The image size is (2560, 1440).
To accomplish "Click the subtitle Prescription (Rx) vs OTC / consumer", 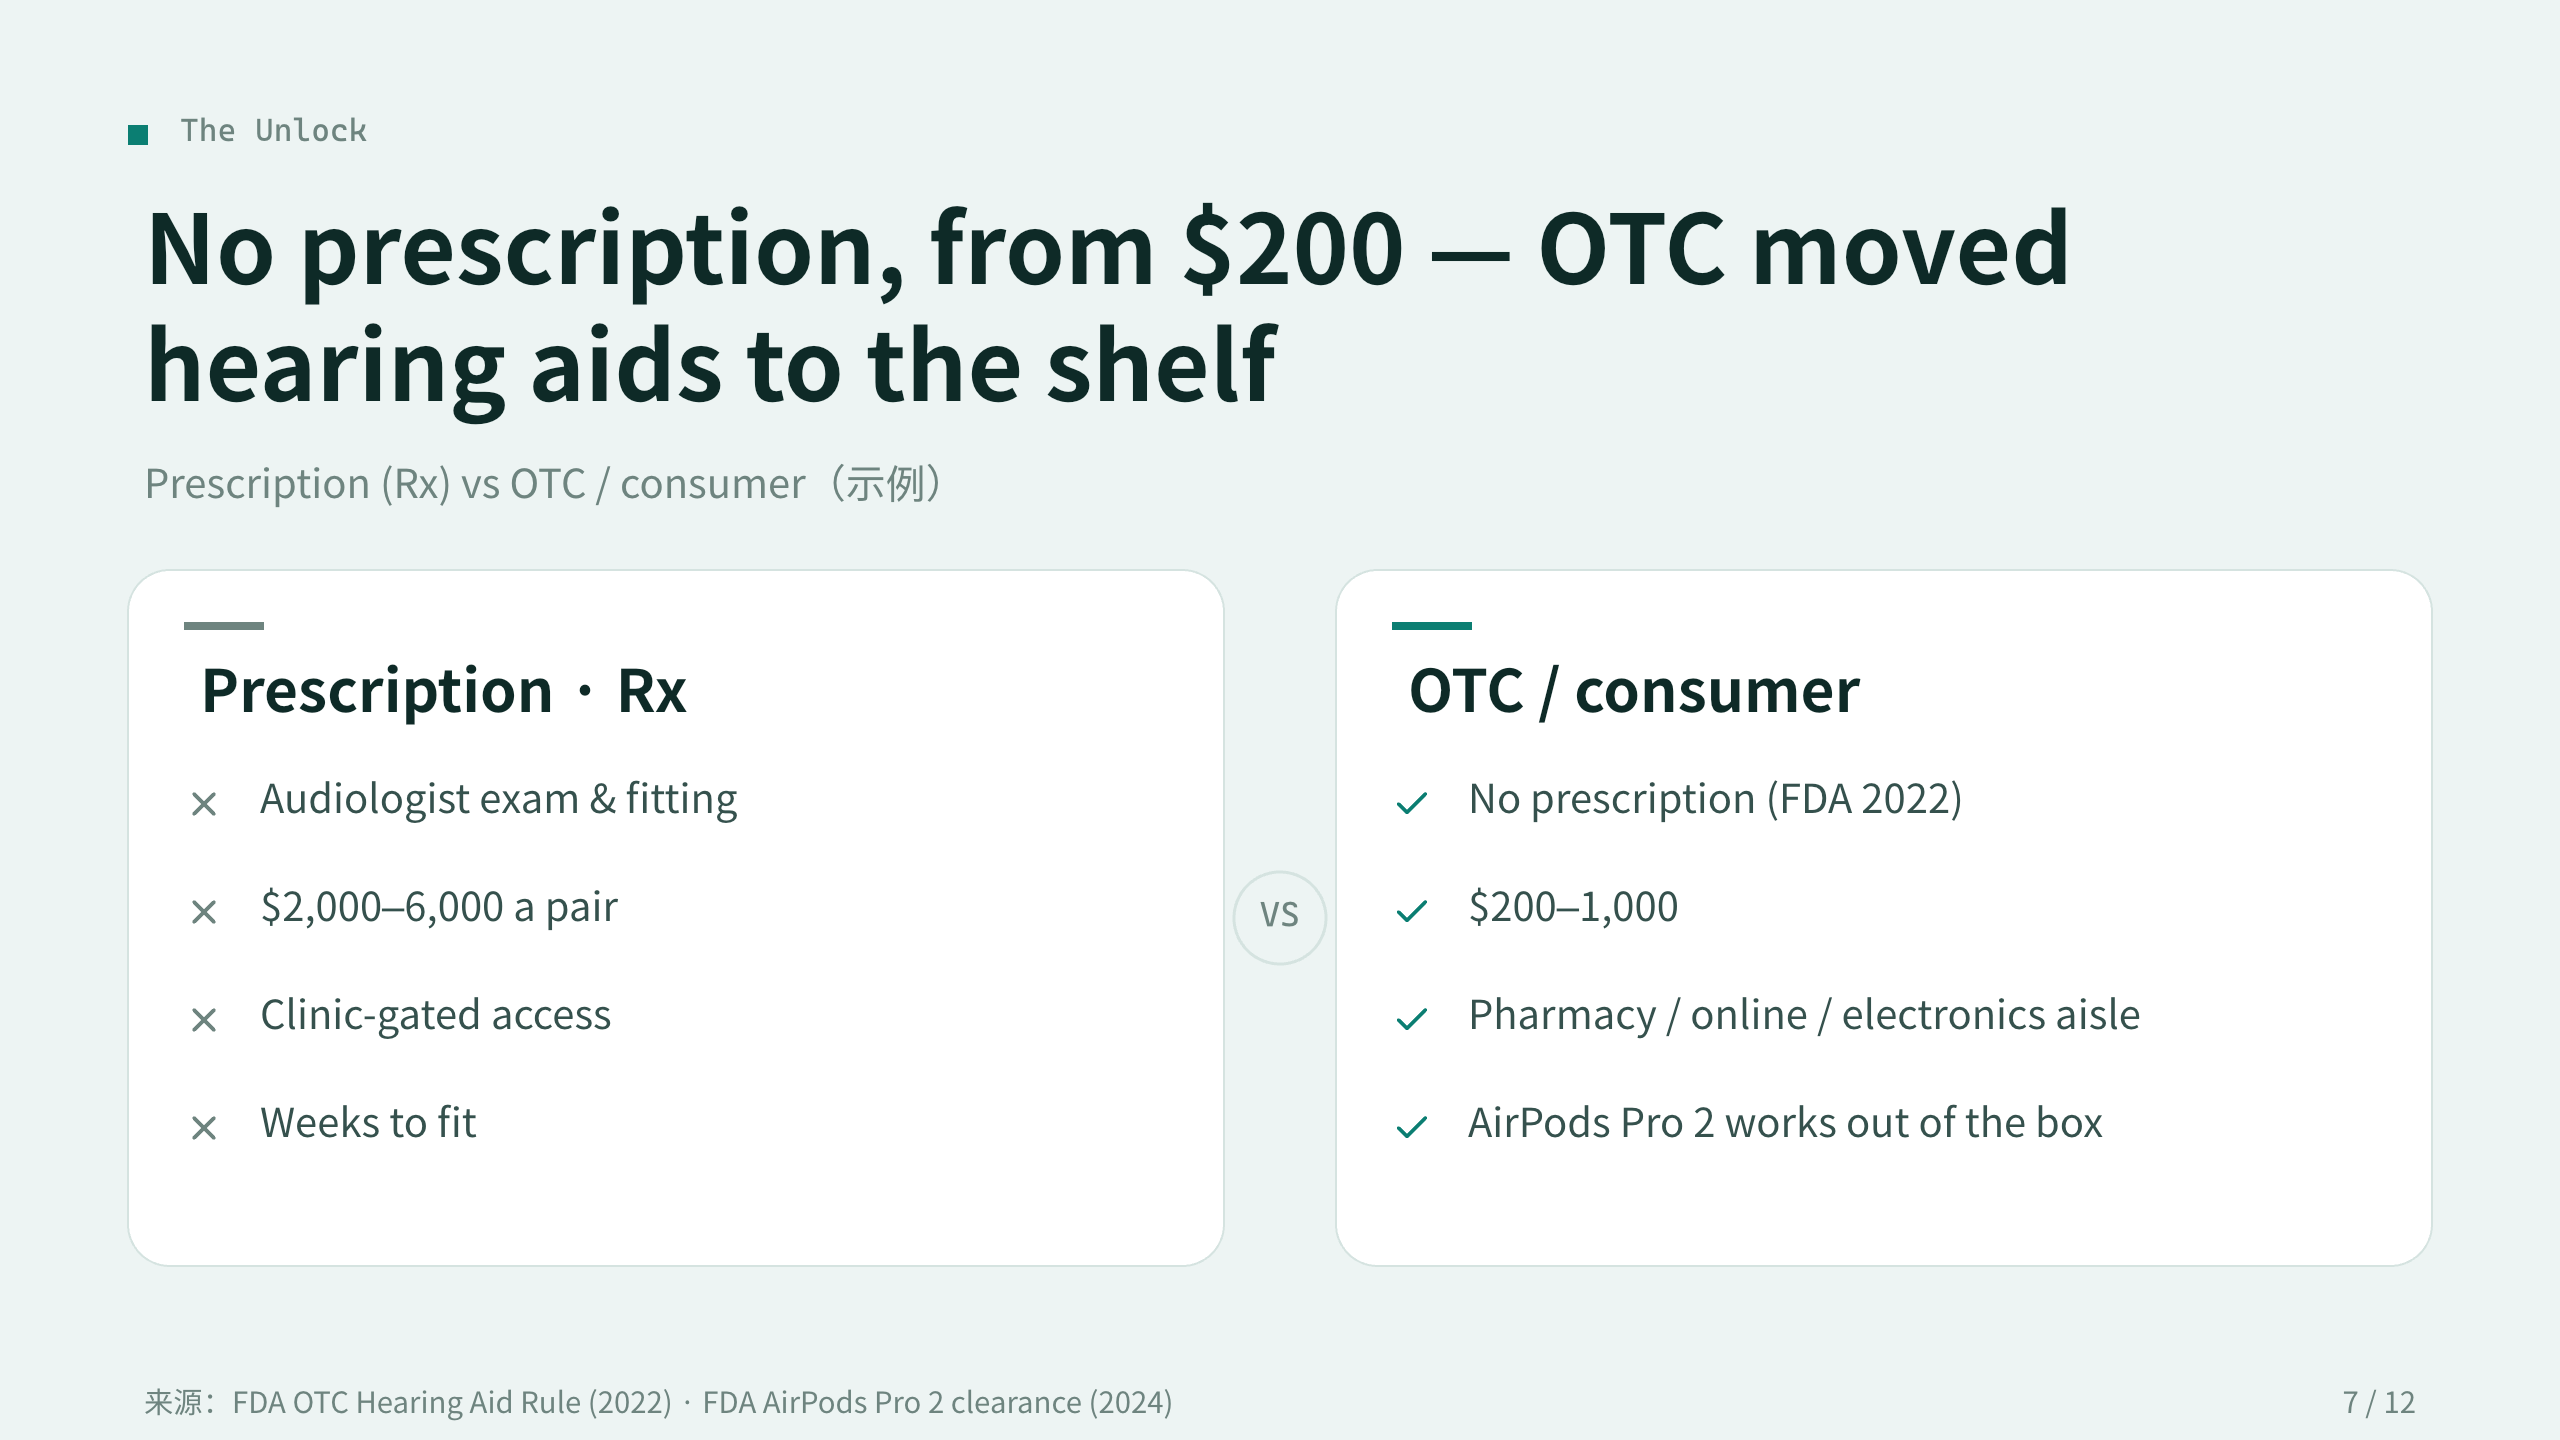I will click(543, 484).
